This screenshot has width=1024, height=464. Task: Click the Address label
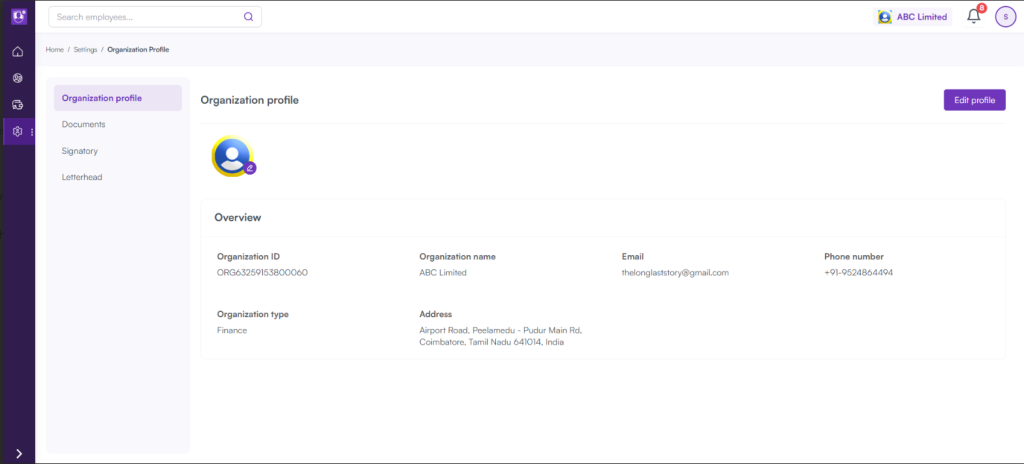[436, 314]
